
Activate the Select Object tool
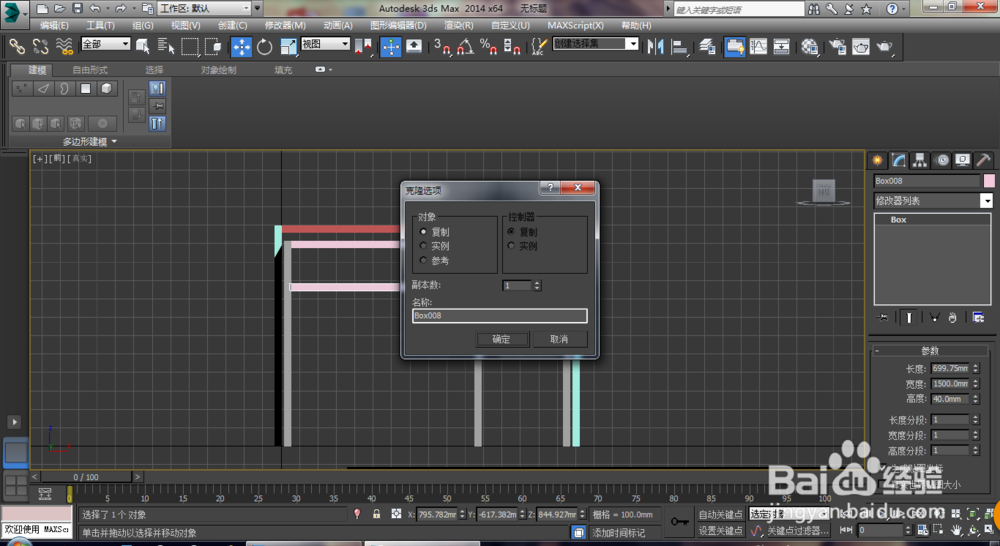143,46
